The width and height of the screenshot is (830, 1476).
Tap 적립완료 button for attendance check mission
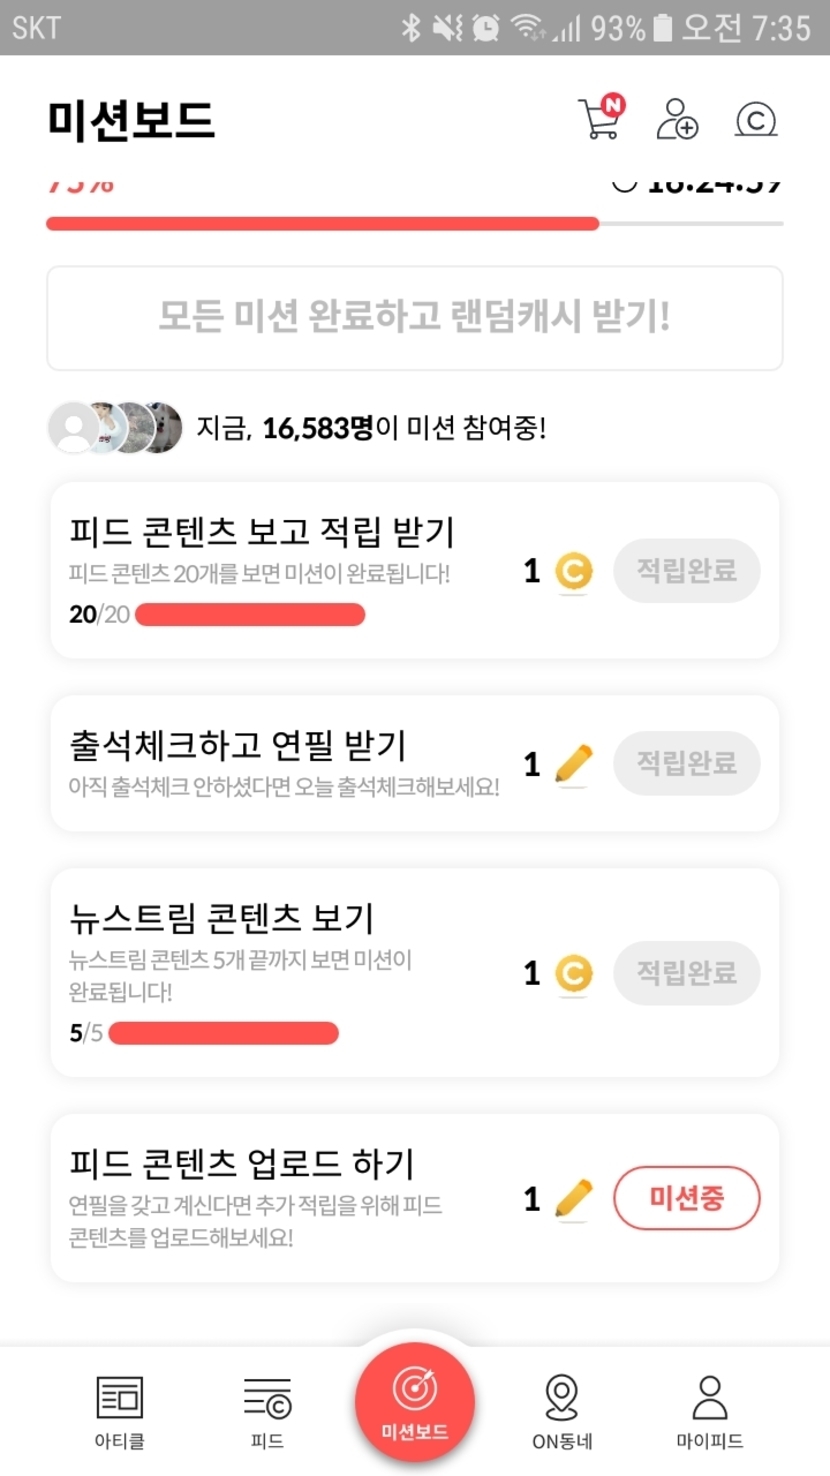tap(686, 764)
